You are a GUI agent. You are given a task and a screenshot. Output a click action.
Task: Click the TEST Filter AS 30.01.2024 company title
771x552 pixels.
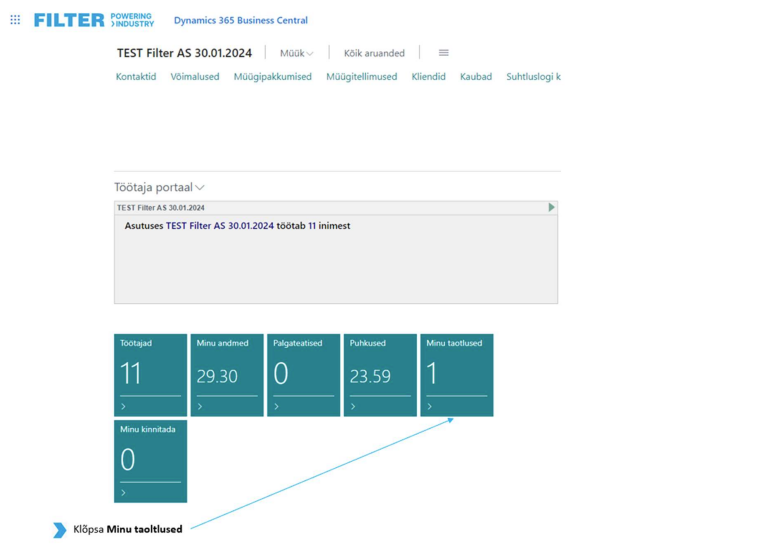click(x=184, y=53)
